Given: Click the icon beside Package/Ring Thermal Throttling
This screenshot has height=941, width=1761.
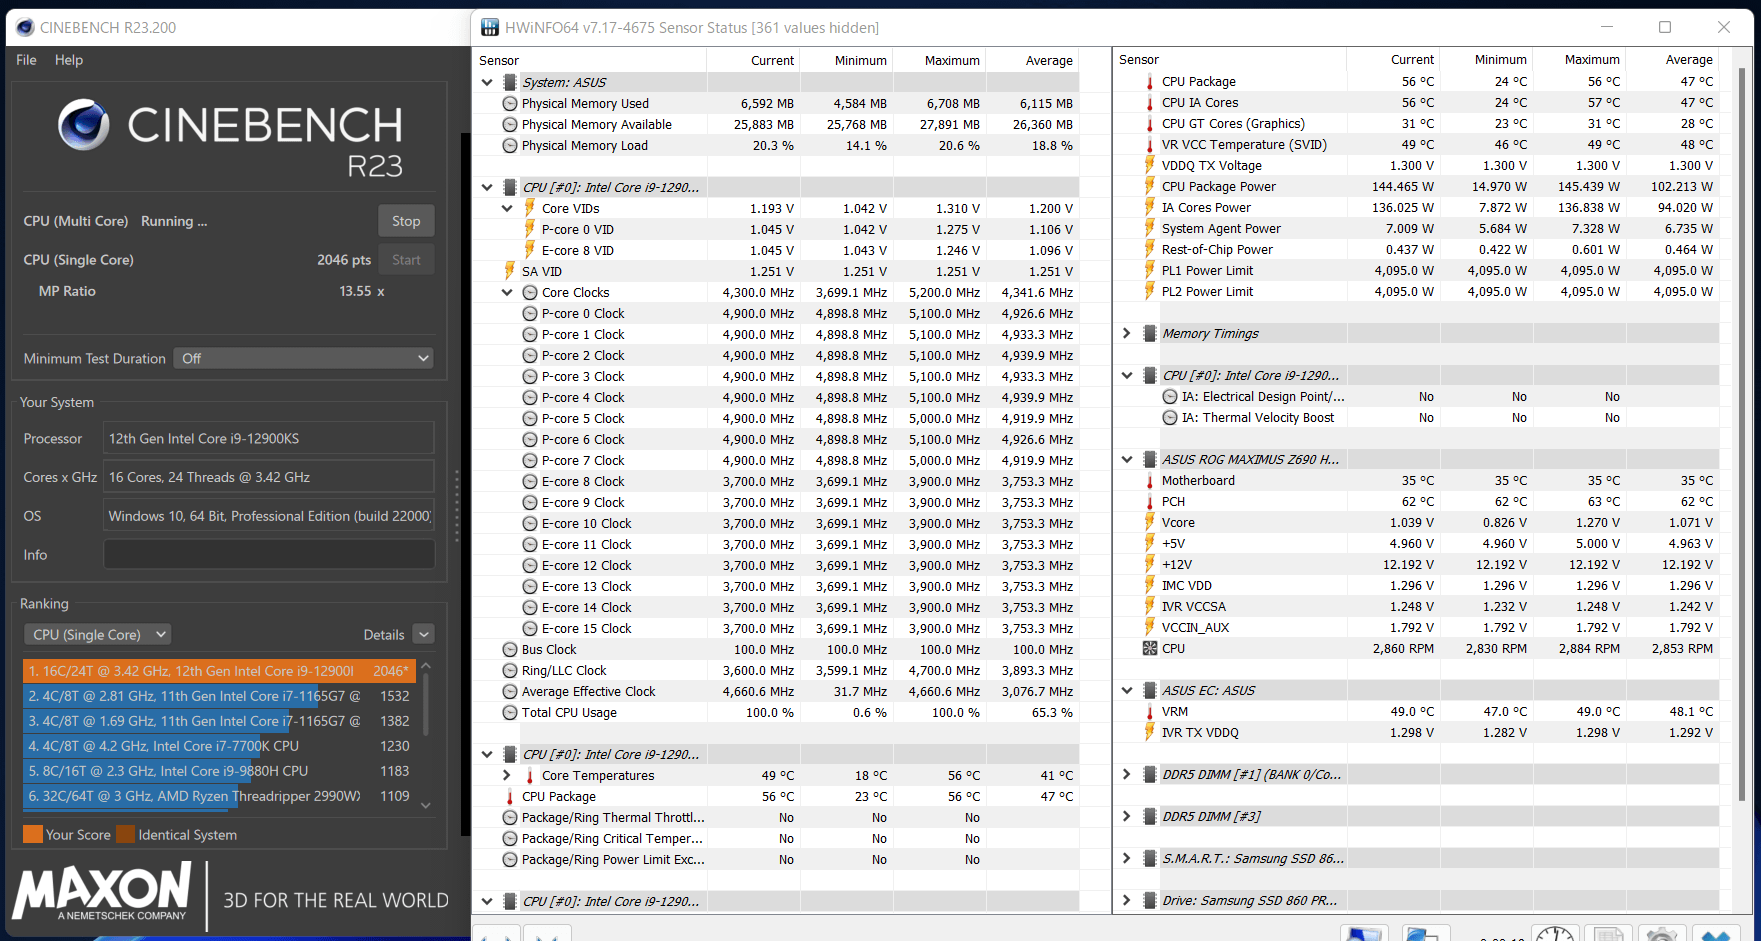Looking at the screenshot, I should [510, 818].
